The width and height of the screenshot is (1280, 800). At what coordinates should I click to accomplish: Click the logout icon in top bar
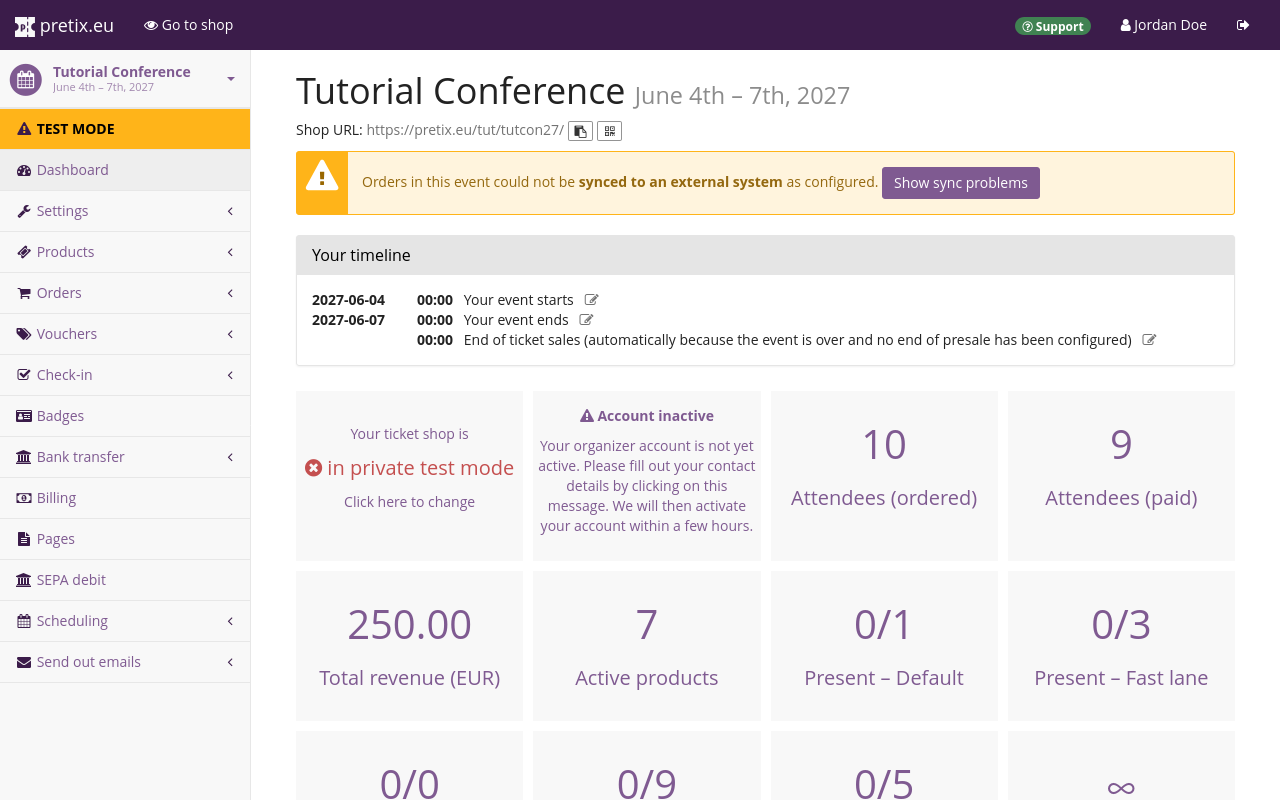pyautogui.click(x=1243, y=25)
